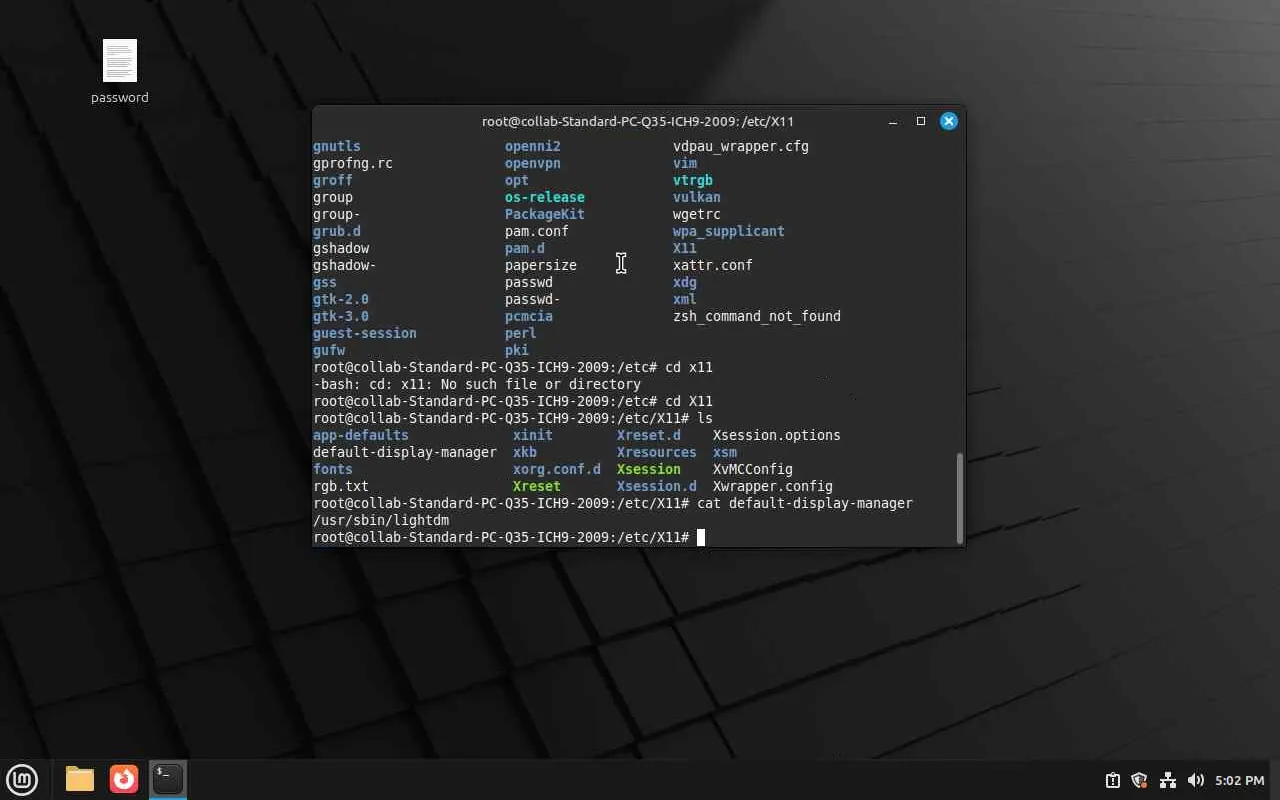This screenshot has height=800, width=1280.
Task: Minimize the terminal window
Action: coord(893,121)
